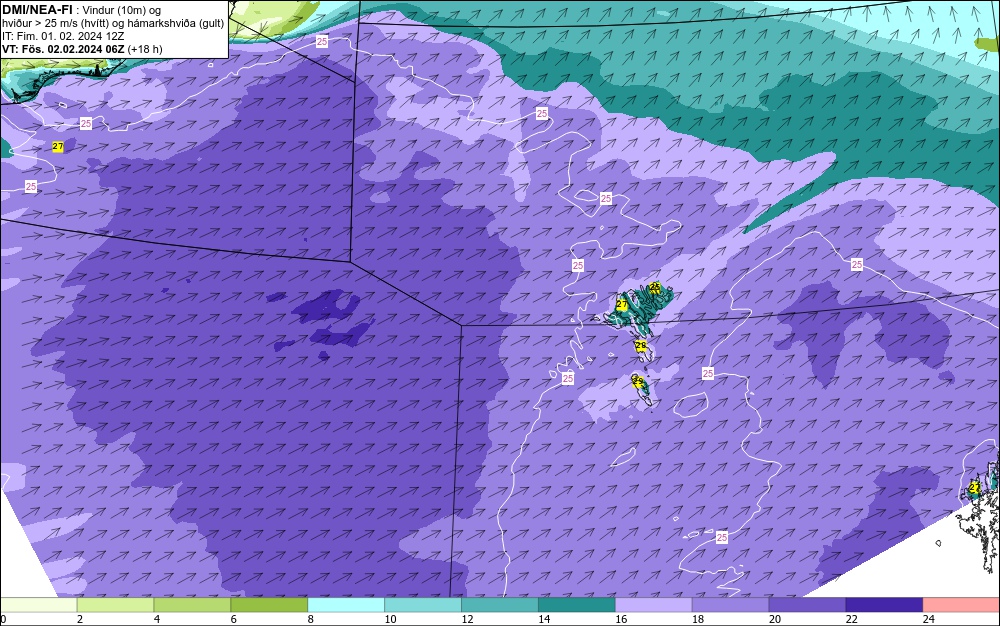
Task: Click legend tick label '10'
Action: coord(390,619)
